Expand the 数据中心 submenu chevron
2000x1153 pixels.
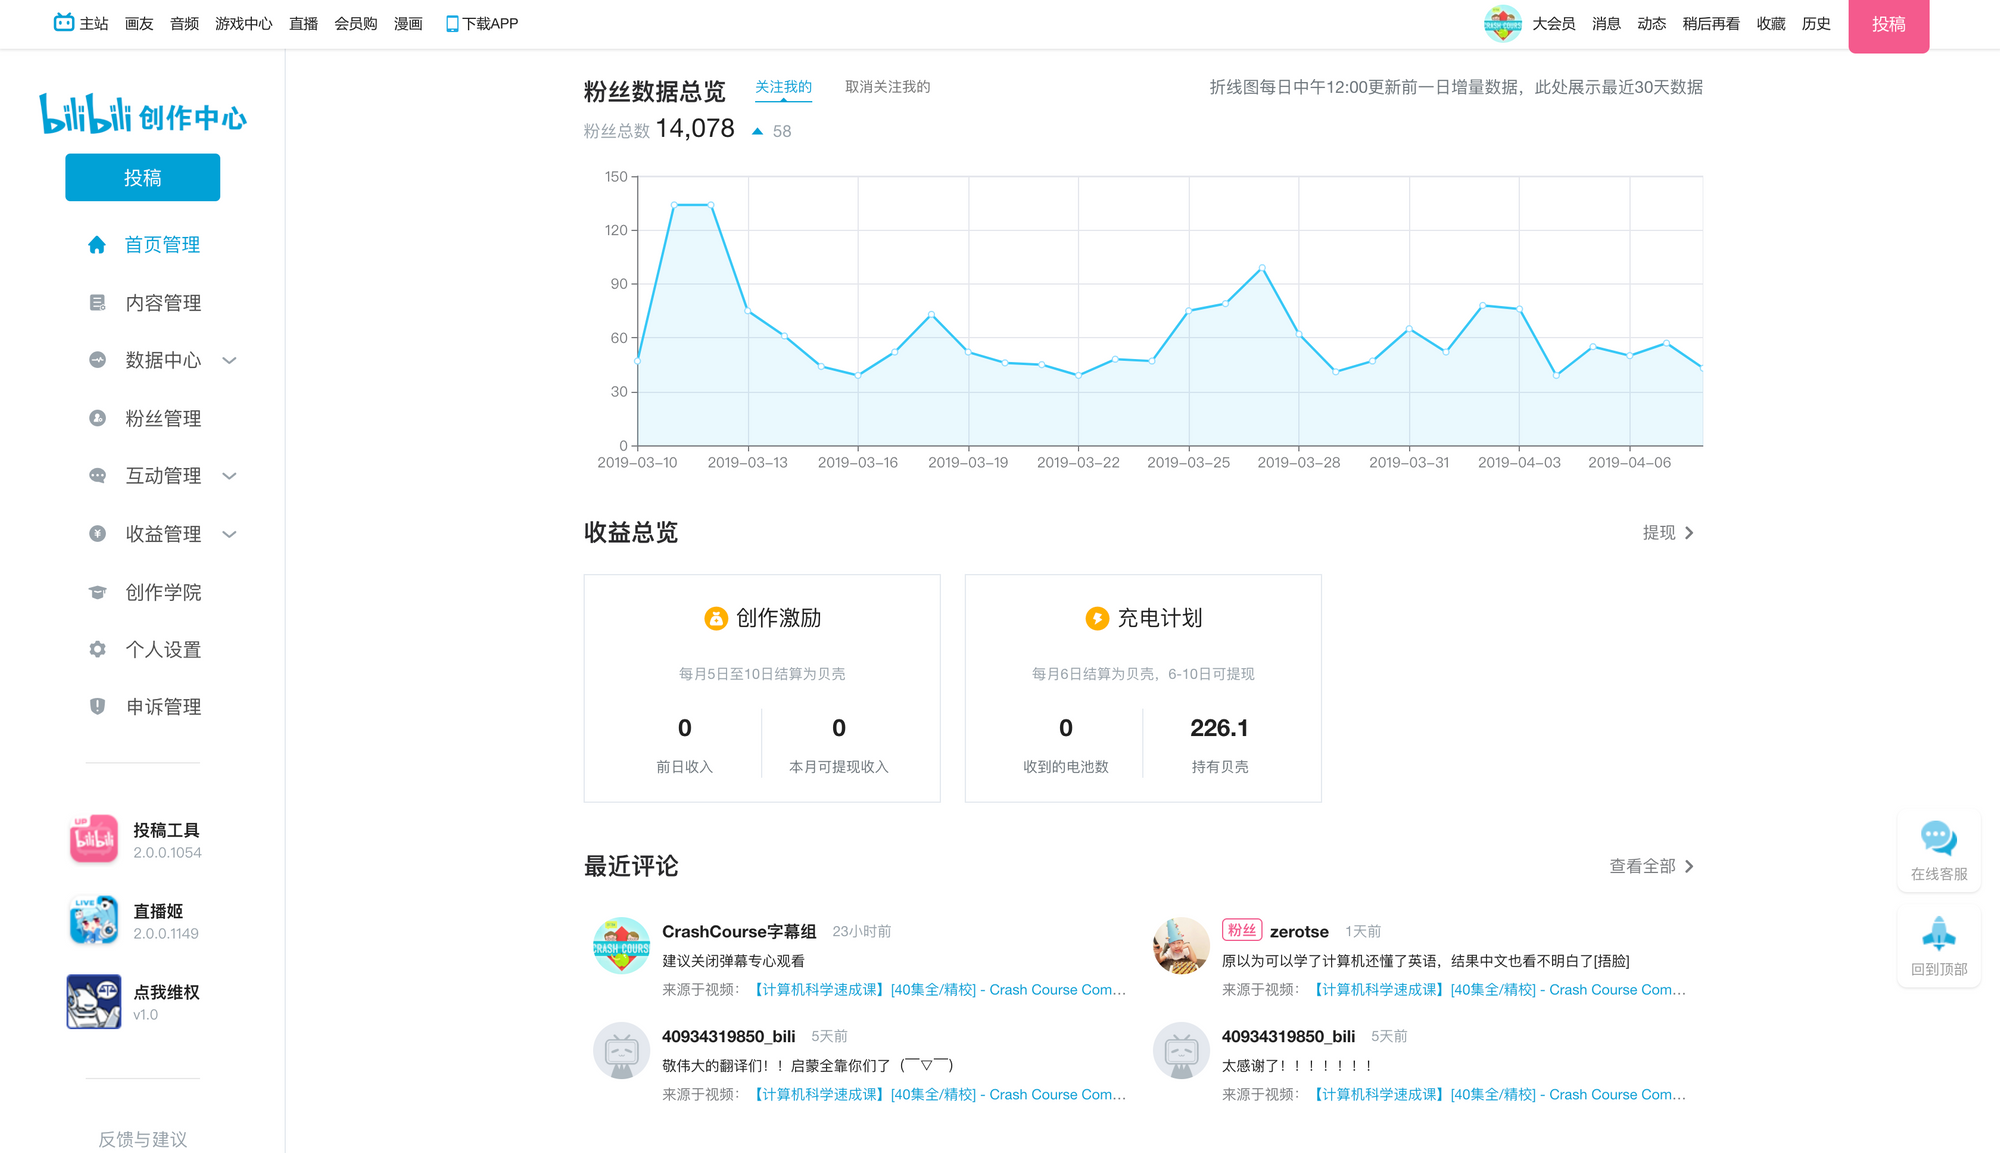coord(230,360)
